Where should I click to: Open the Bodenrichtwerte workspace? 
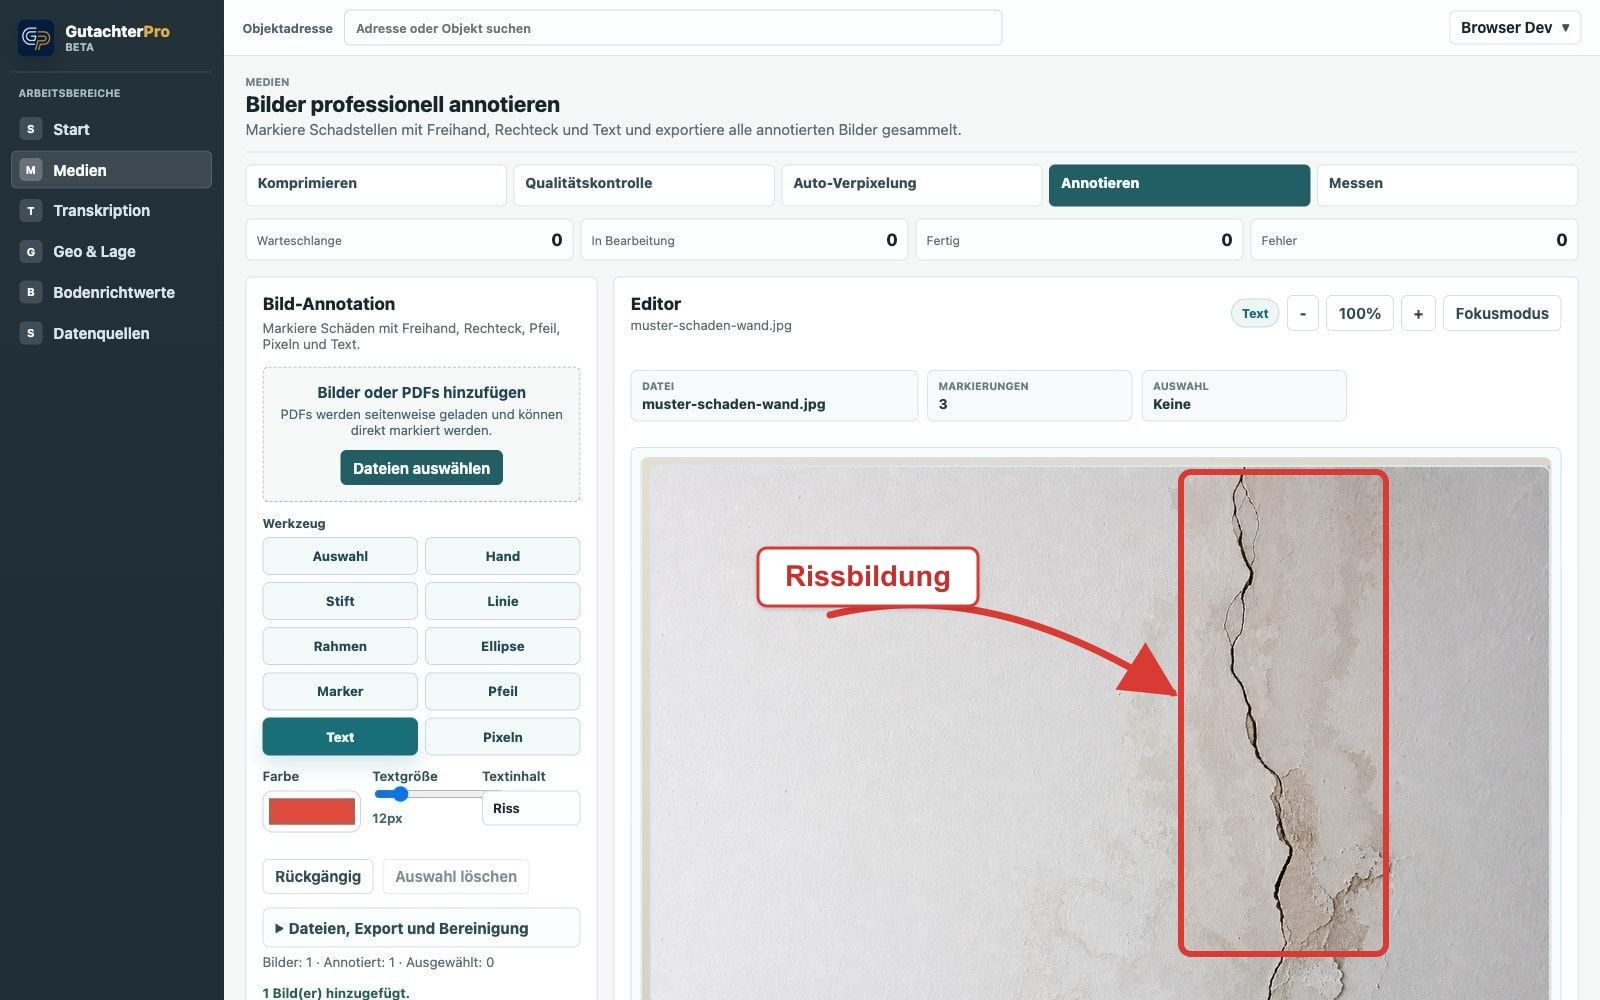pyautogui.click(x=111, y=292)
